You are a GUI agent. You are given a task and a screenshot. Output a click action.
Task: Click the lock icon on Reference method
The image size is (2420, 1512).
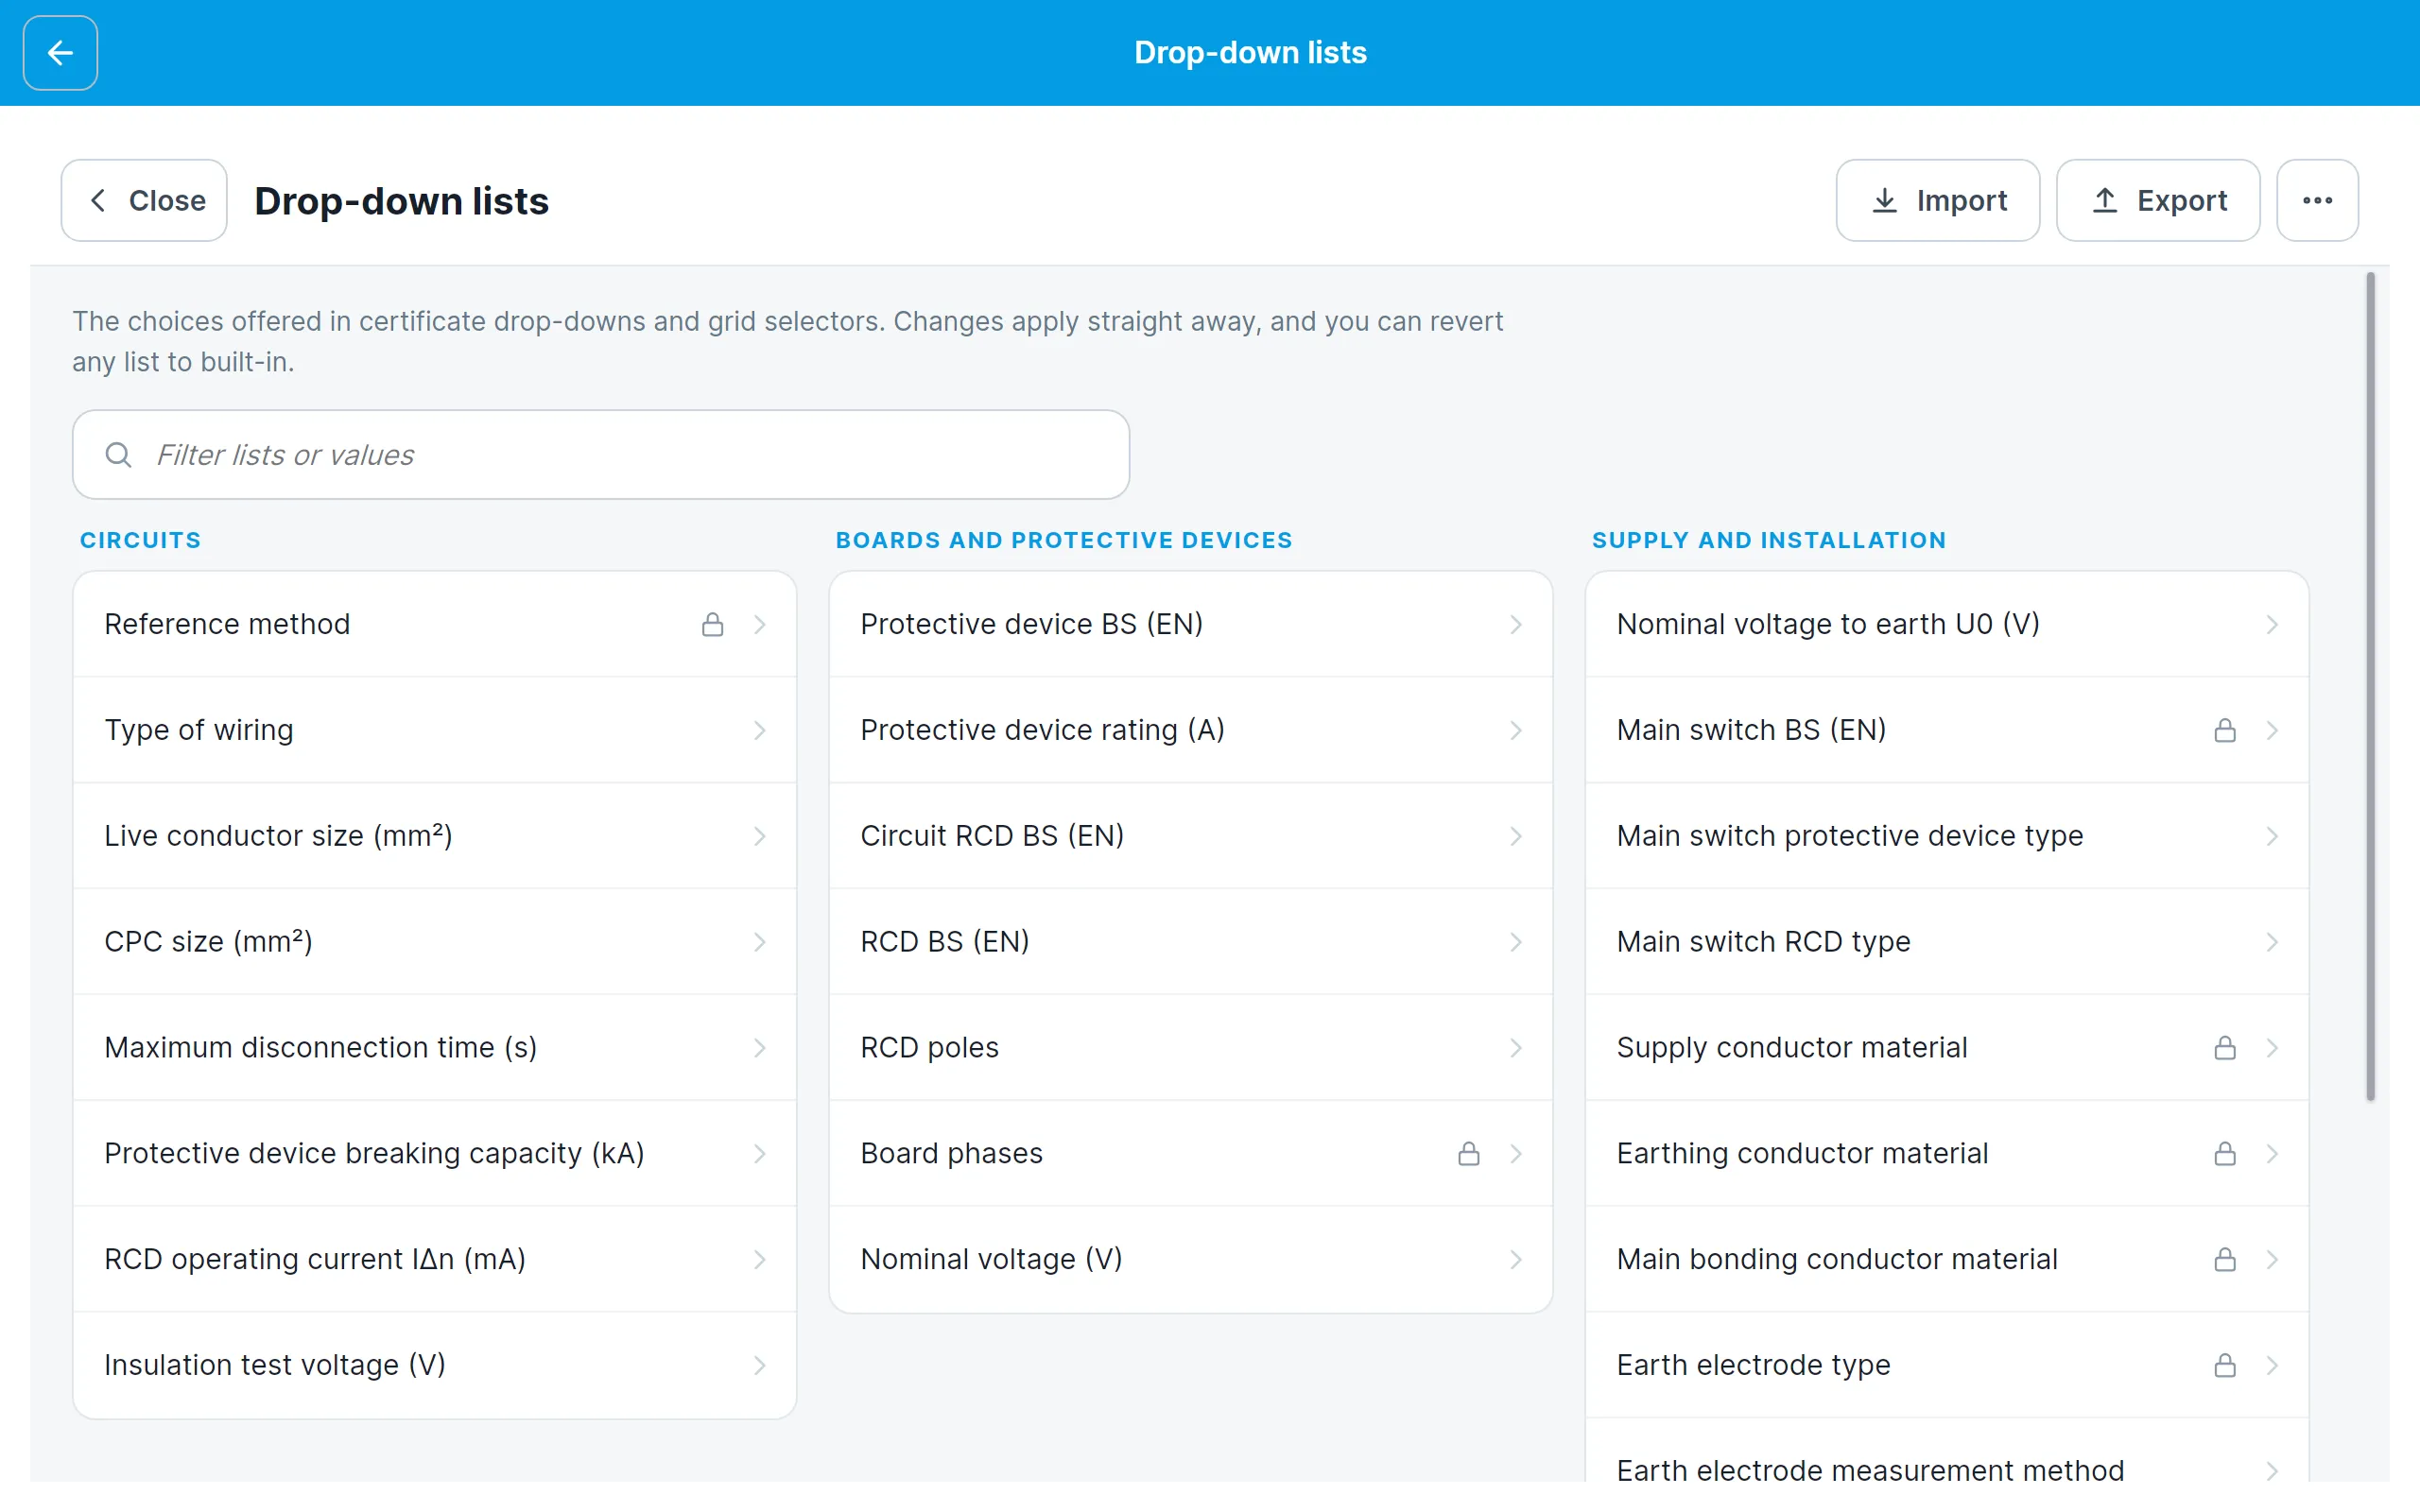click(x=712, y=624)
